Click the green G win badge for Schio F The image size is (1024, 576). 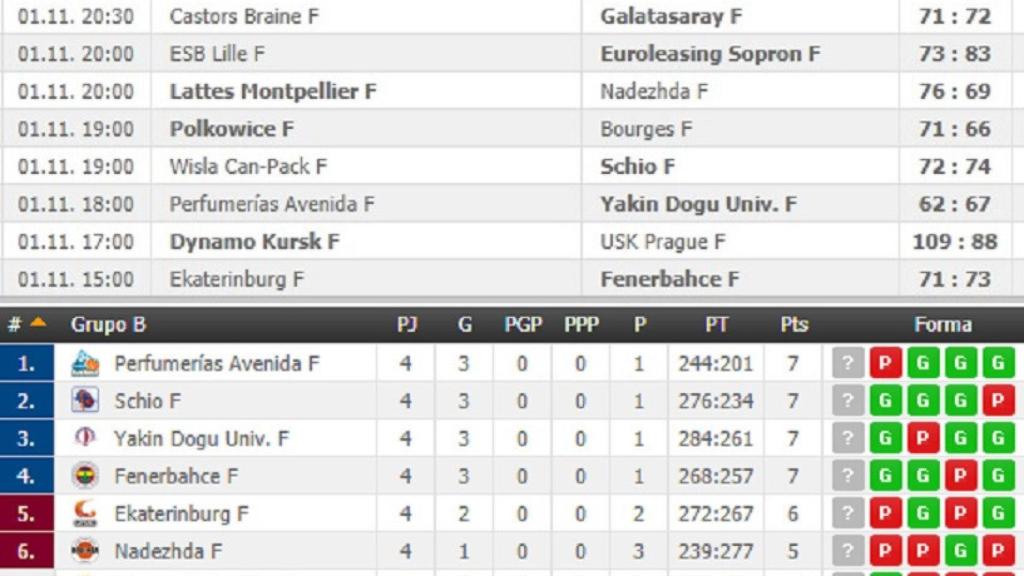(884, 401)
